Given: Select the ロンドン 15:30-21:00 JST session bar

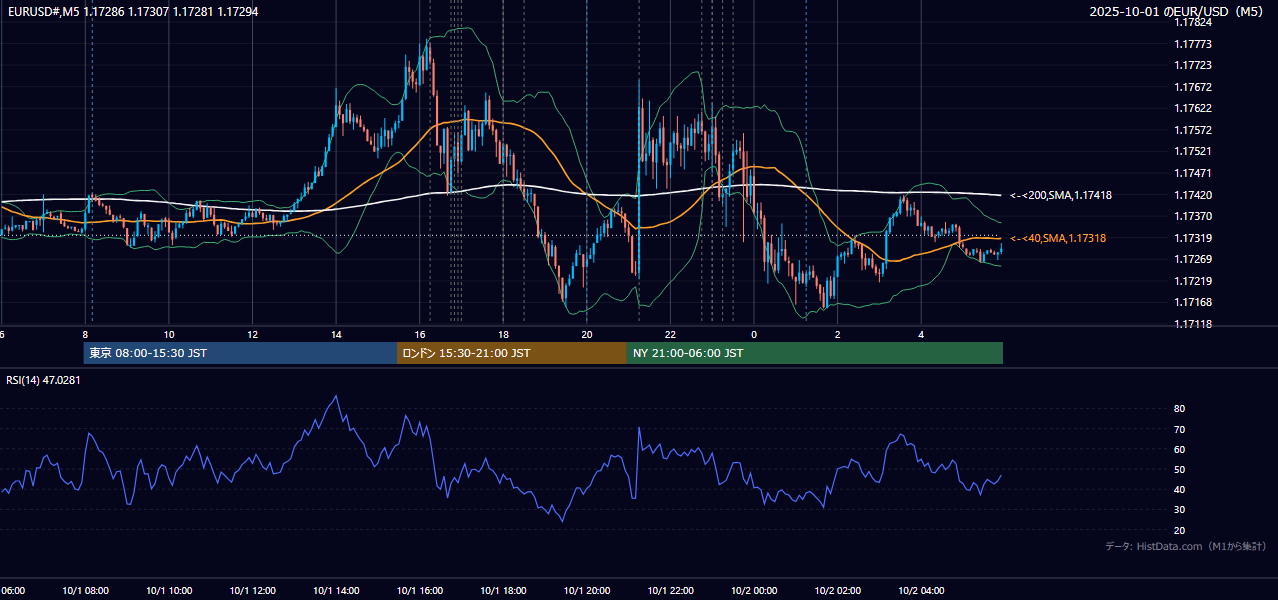Looking at the screenshot, I should (512, 353).
